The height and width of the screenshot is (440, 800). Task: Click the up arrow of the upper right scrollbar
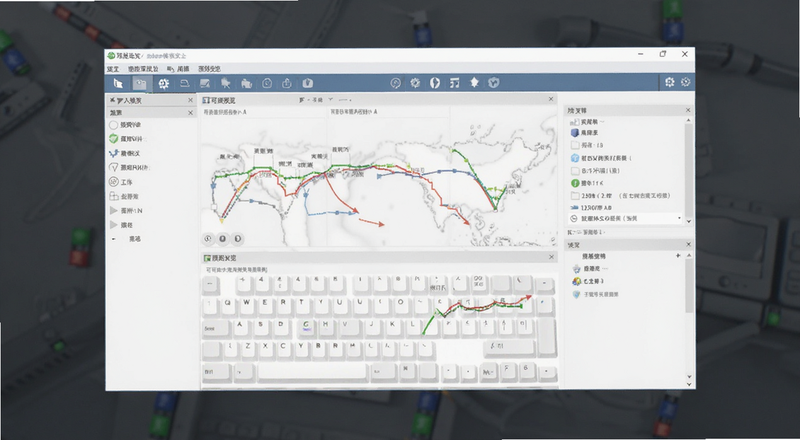coord(688,120)
